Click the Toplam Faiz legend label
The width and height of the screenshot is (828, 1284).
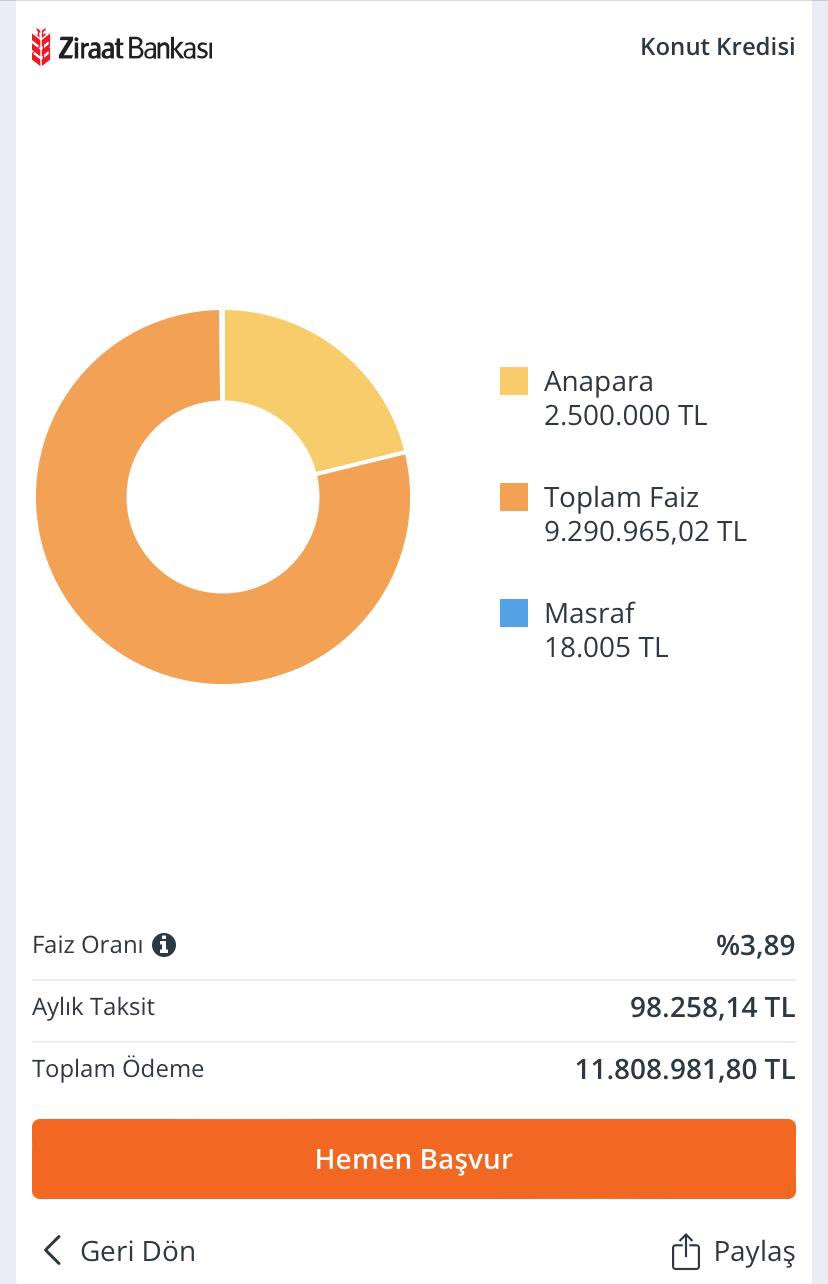click(621, 497)
